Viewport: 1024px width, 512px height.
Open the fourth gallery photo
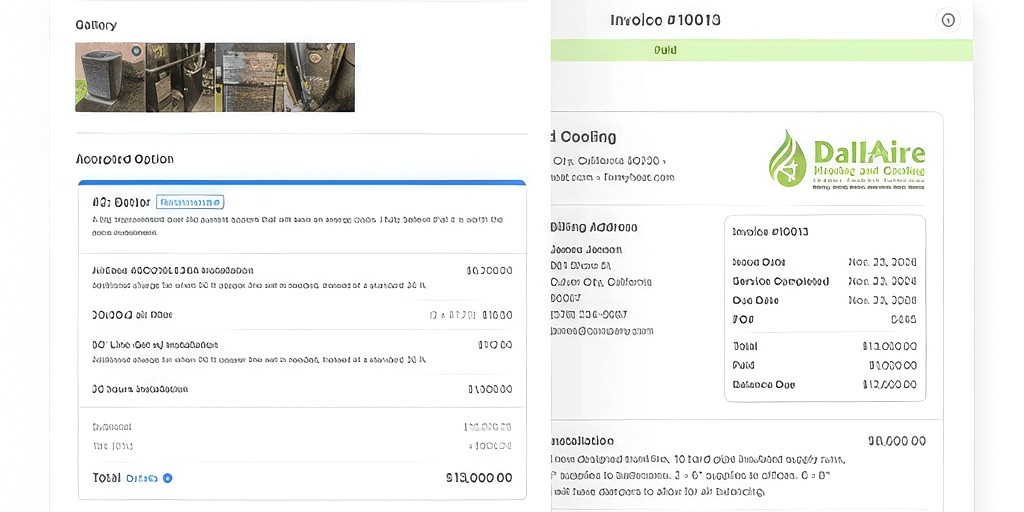click(320, 77)
